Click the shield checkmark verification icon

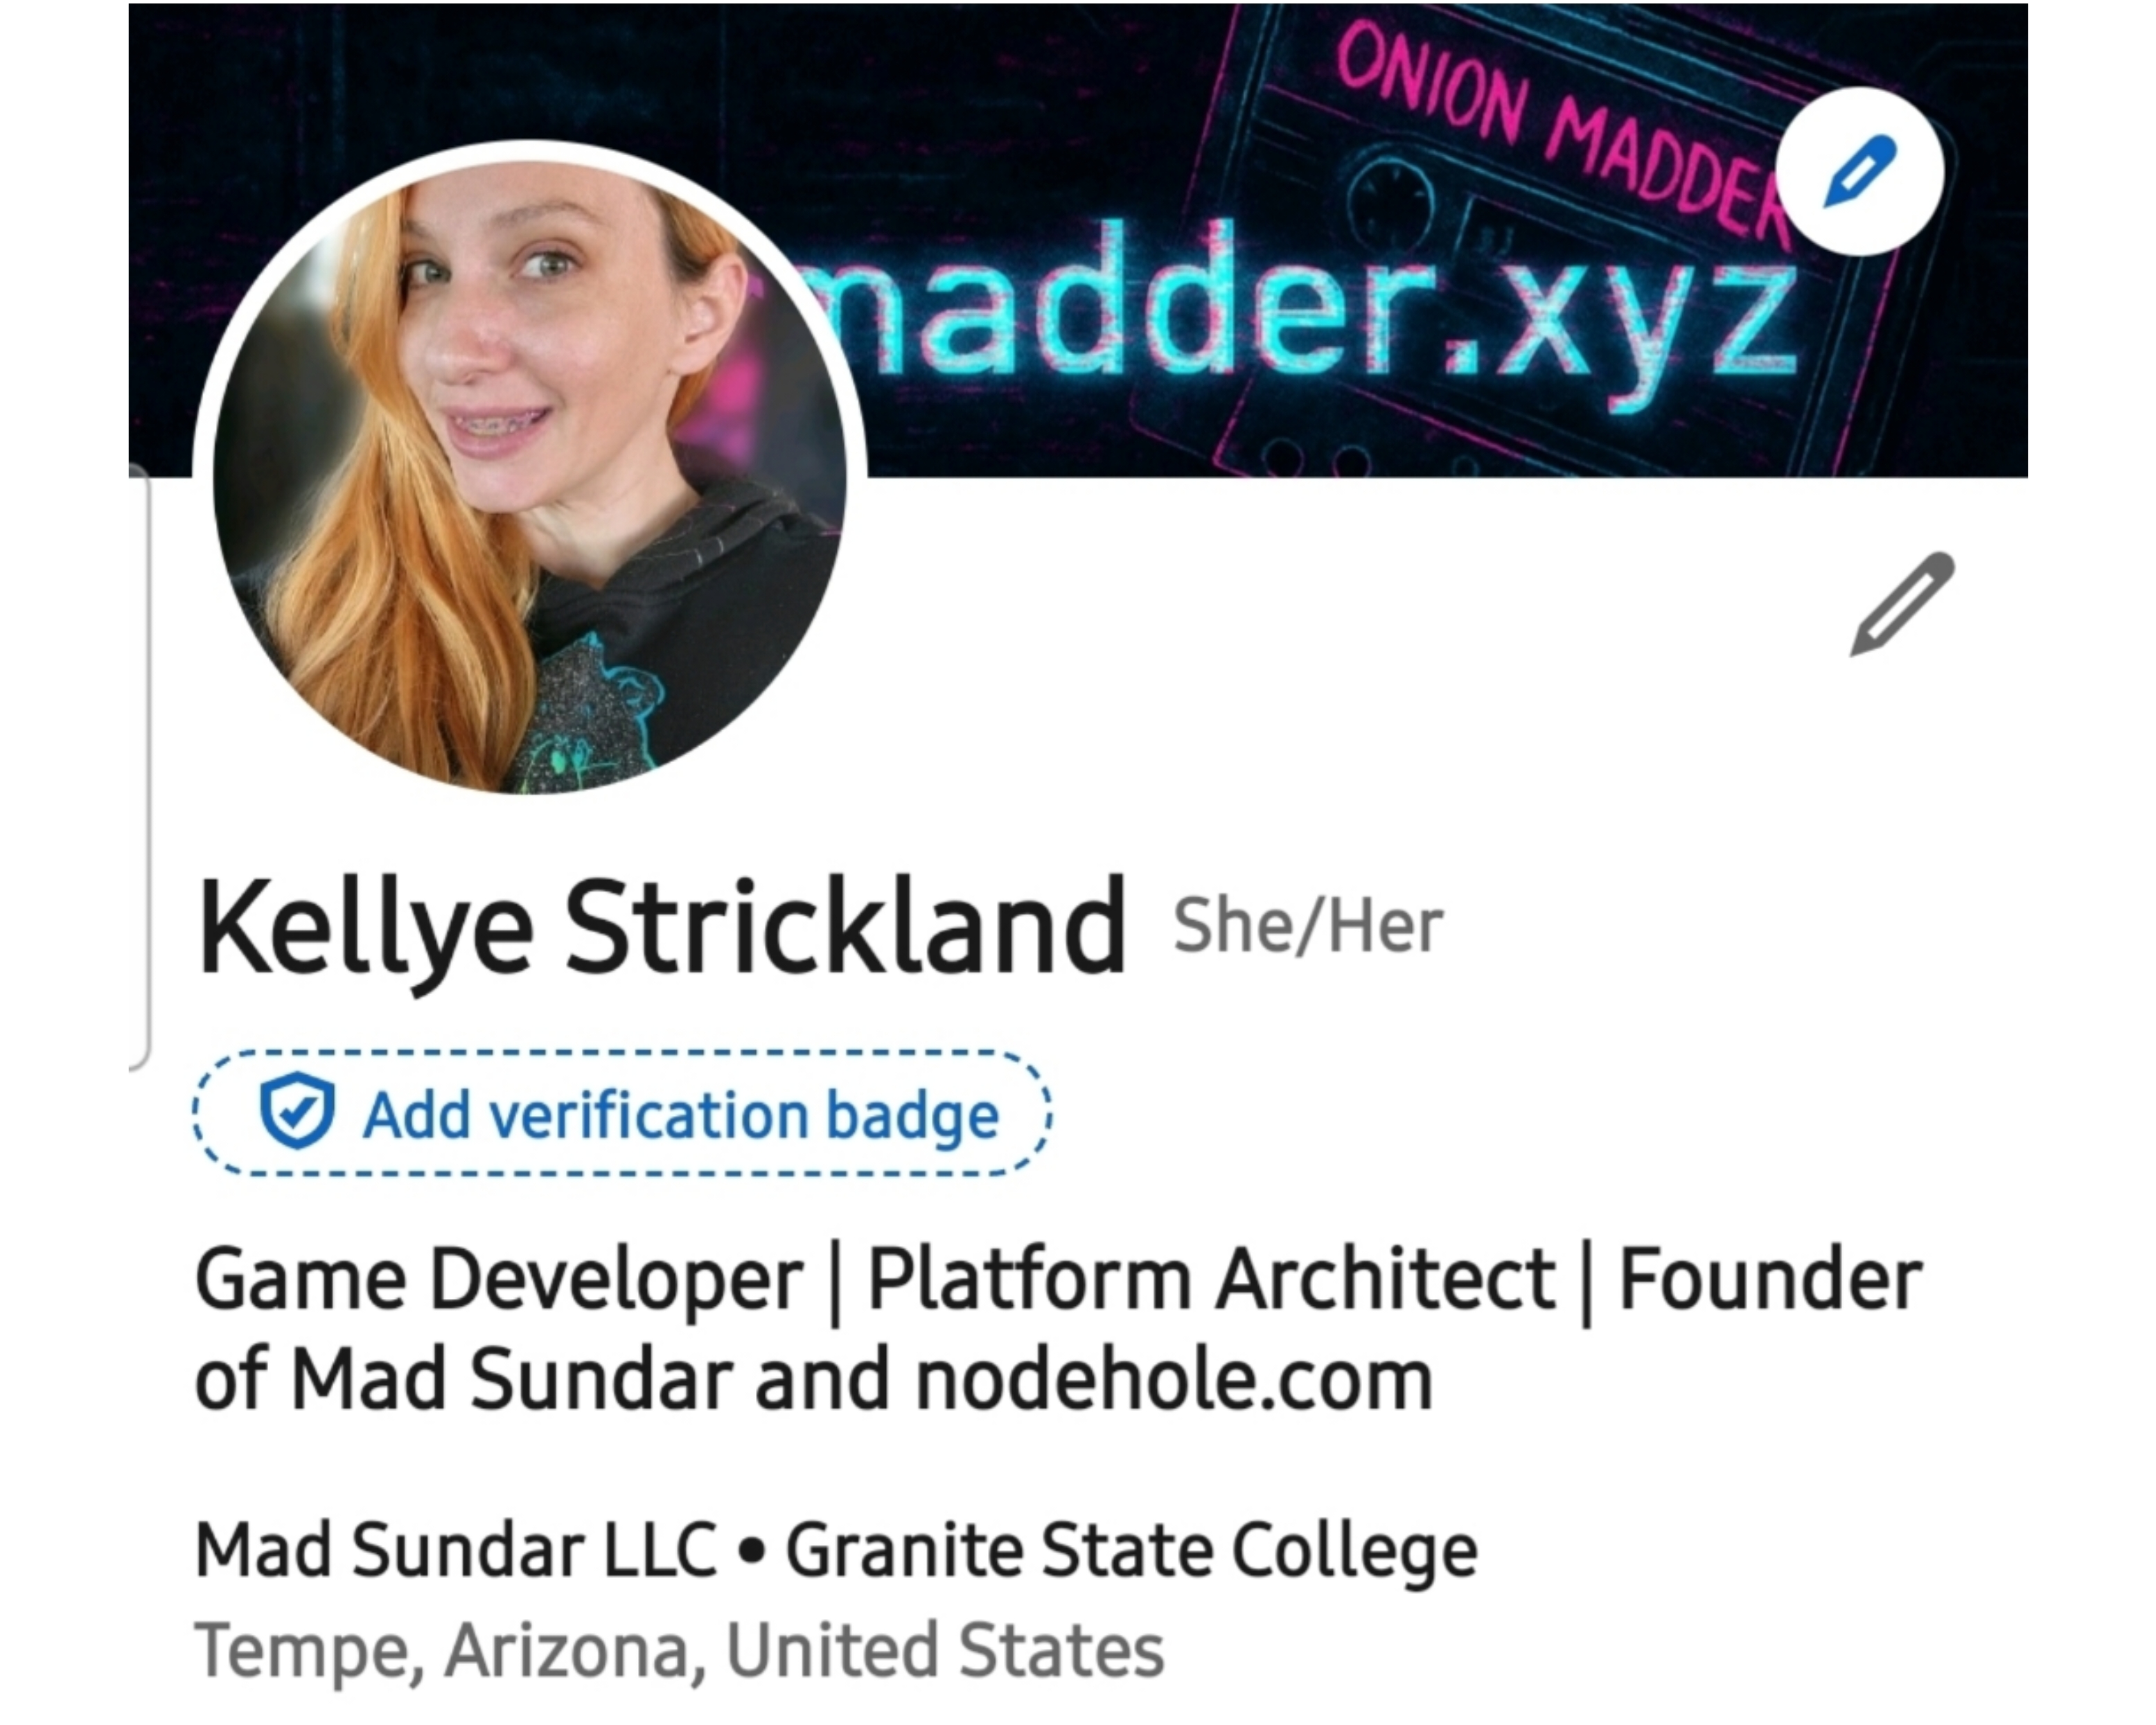point(297,1112)
